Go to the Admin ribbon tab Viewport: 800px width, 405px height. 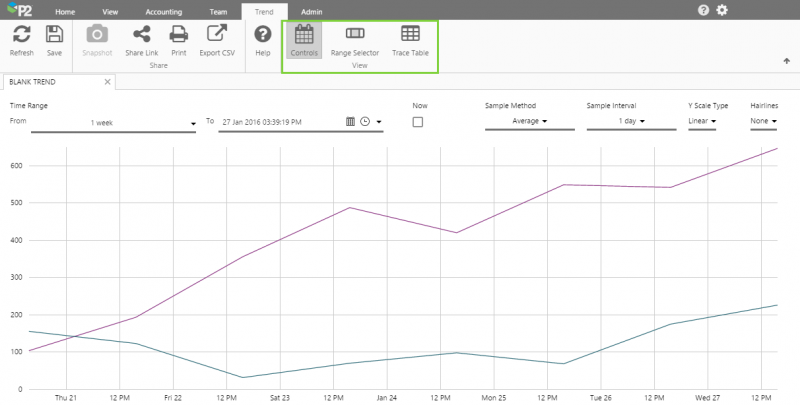311,11
